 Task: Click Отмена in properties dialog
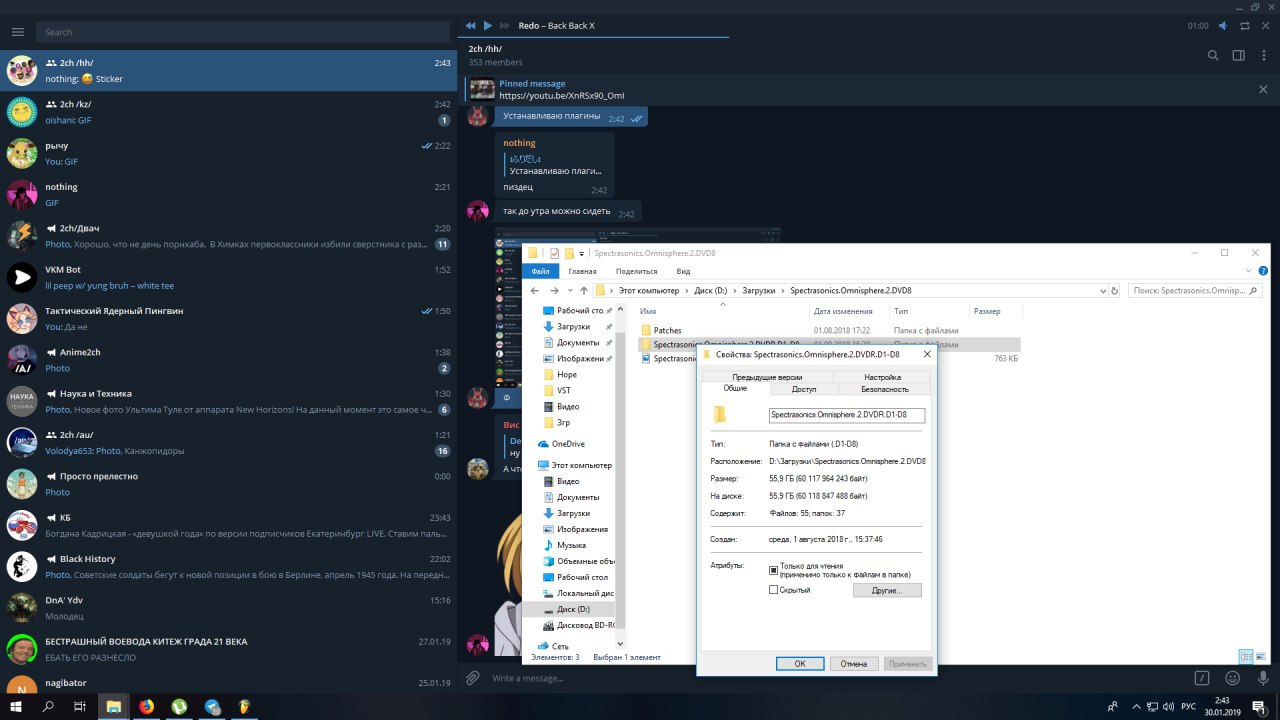click(x=854, y=663)
